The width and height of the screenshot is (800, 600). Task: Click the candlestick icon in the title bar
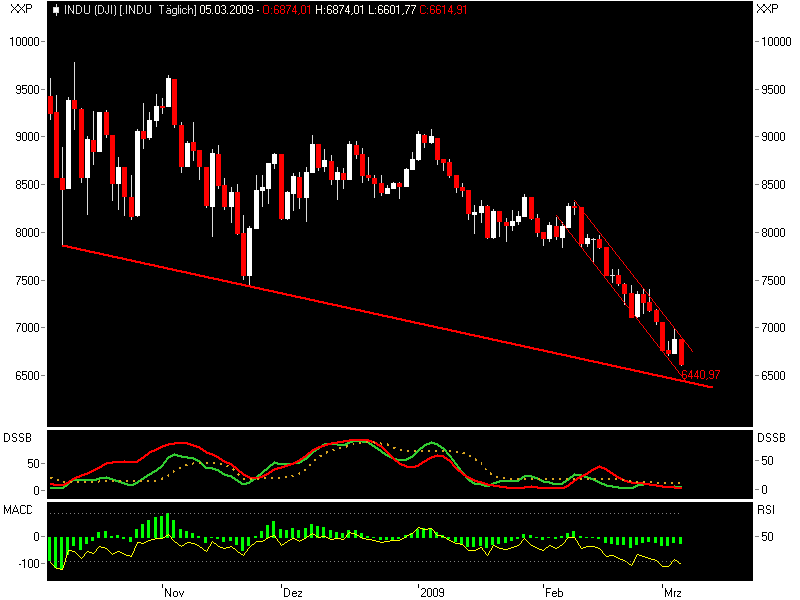pos(58,11)
